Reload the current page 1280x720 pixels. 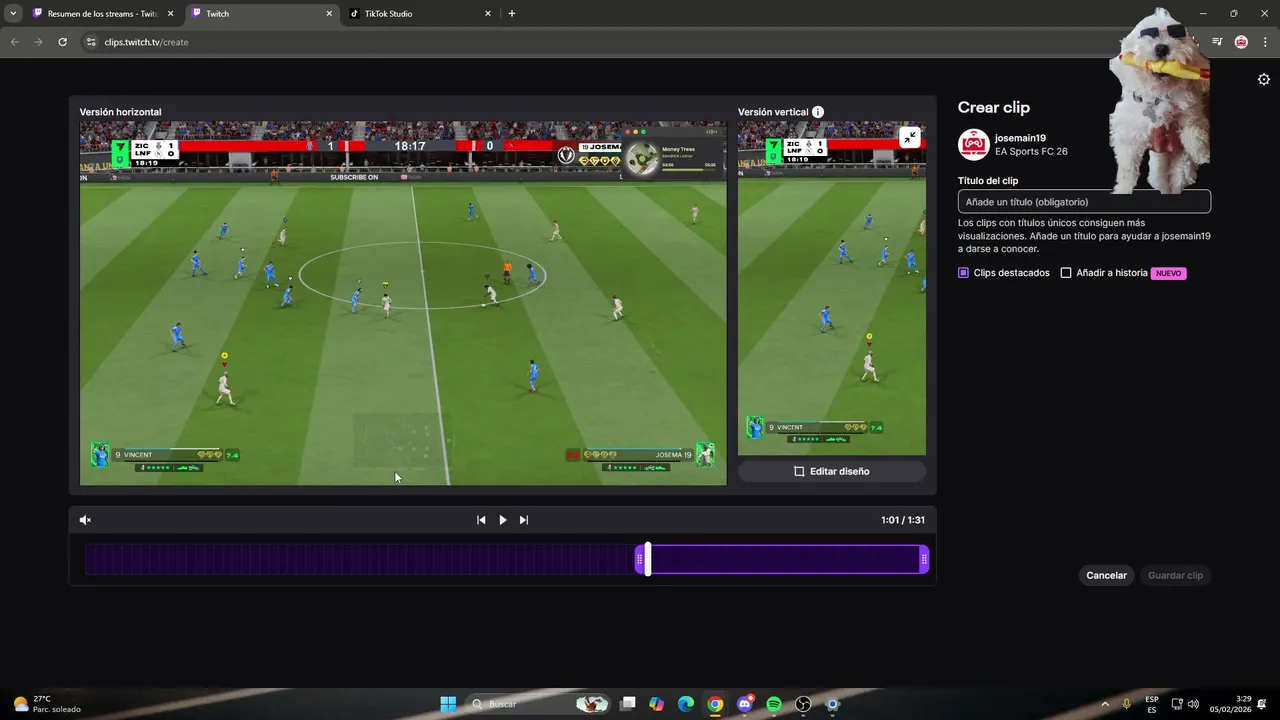click(62, 42)
